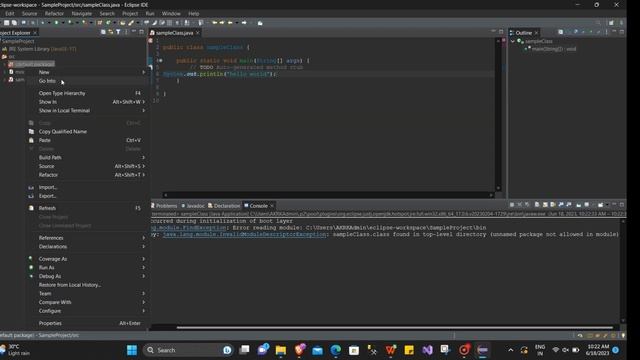The height and width of the screenshot is (360, 640).
Task: Click the editor horizontal scrollbar
Action: (x=328, y=195)
